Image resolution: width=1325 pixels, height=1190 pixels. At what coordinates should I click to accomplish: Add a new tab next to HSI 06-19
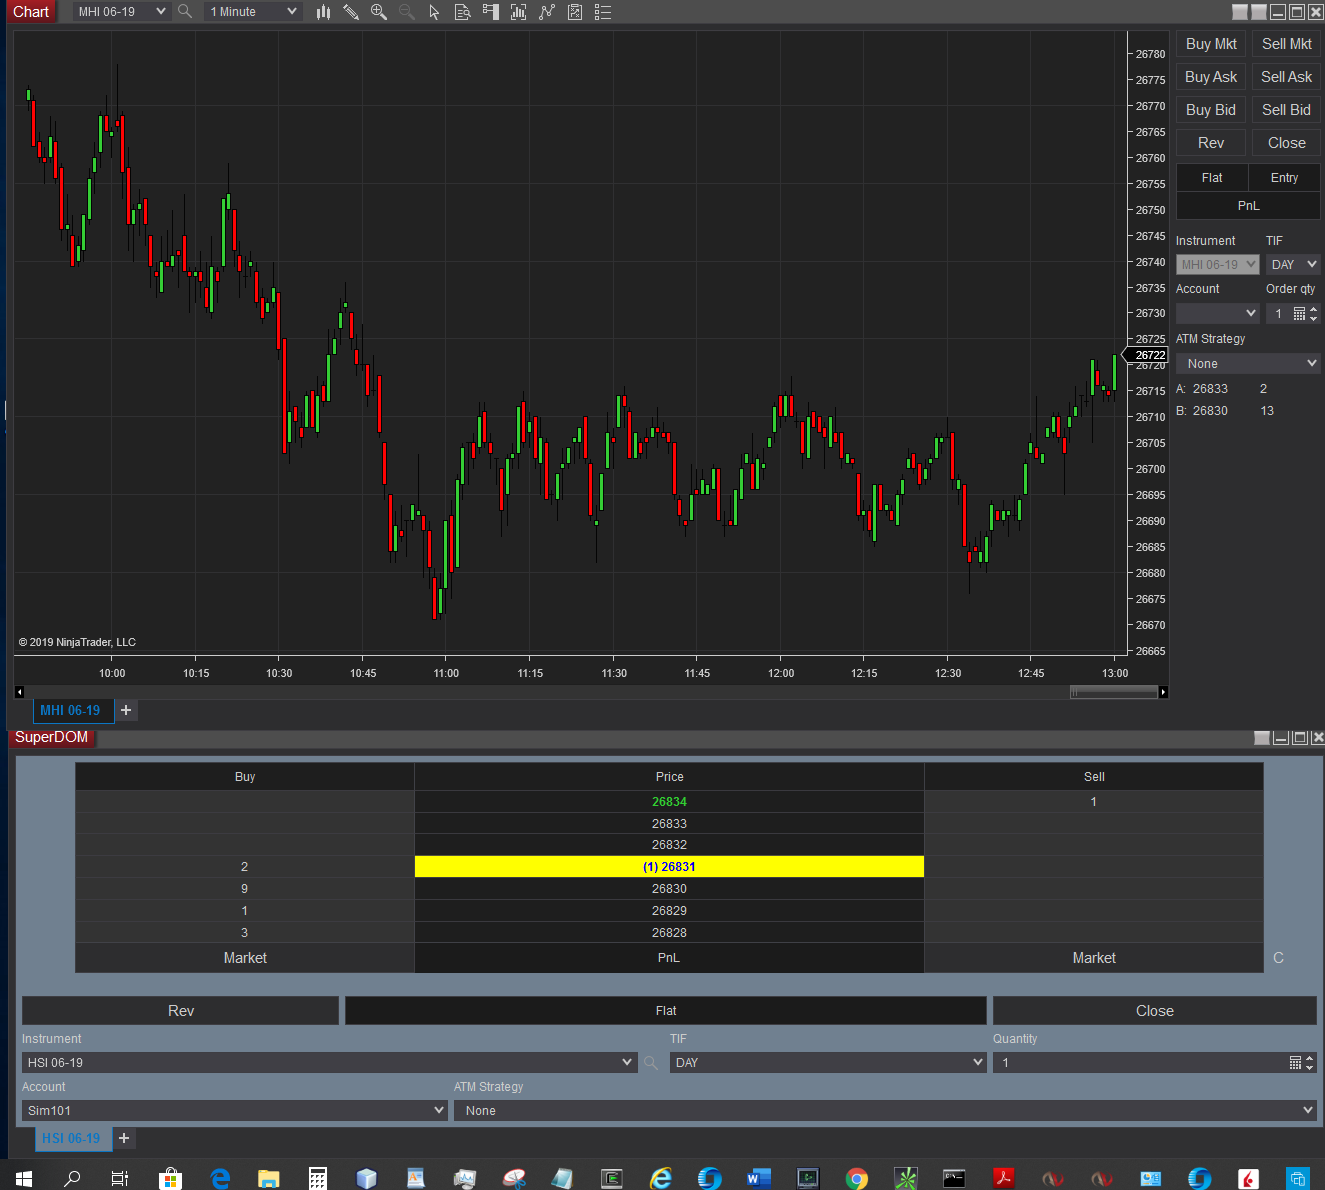[124, 1139]
